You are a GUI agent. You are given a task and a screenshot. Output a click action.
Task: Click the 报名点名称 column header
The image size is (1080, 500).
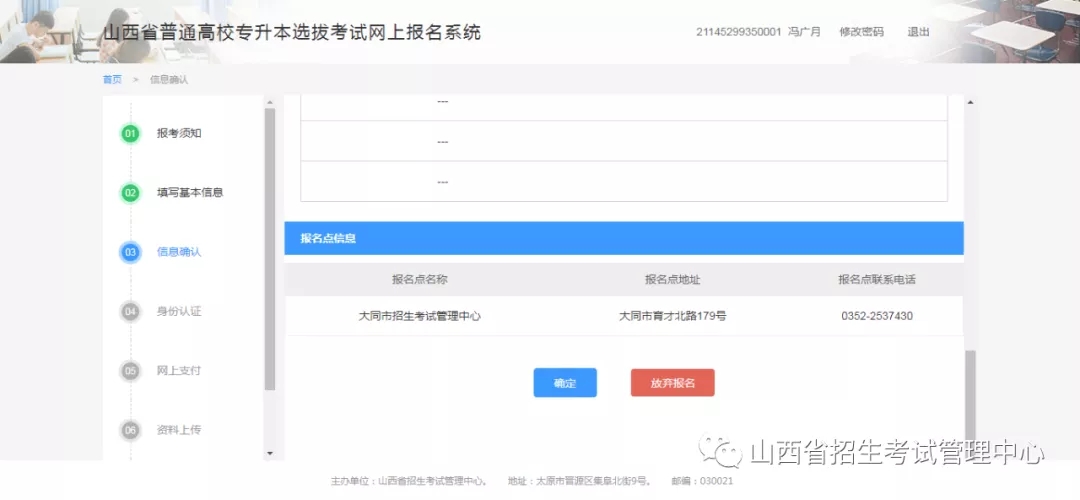(x=420, y=280)
